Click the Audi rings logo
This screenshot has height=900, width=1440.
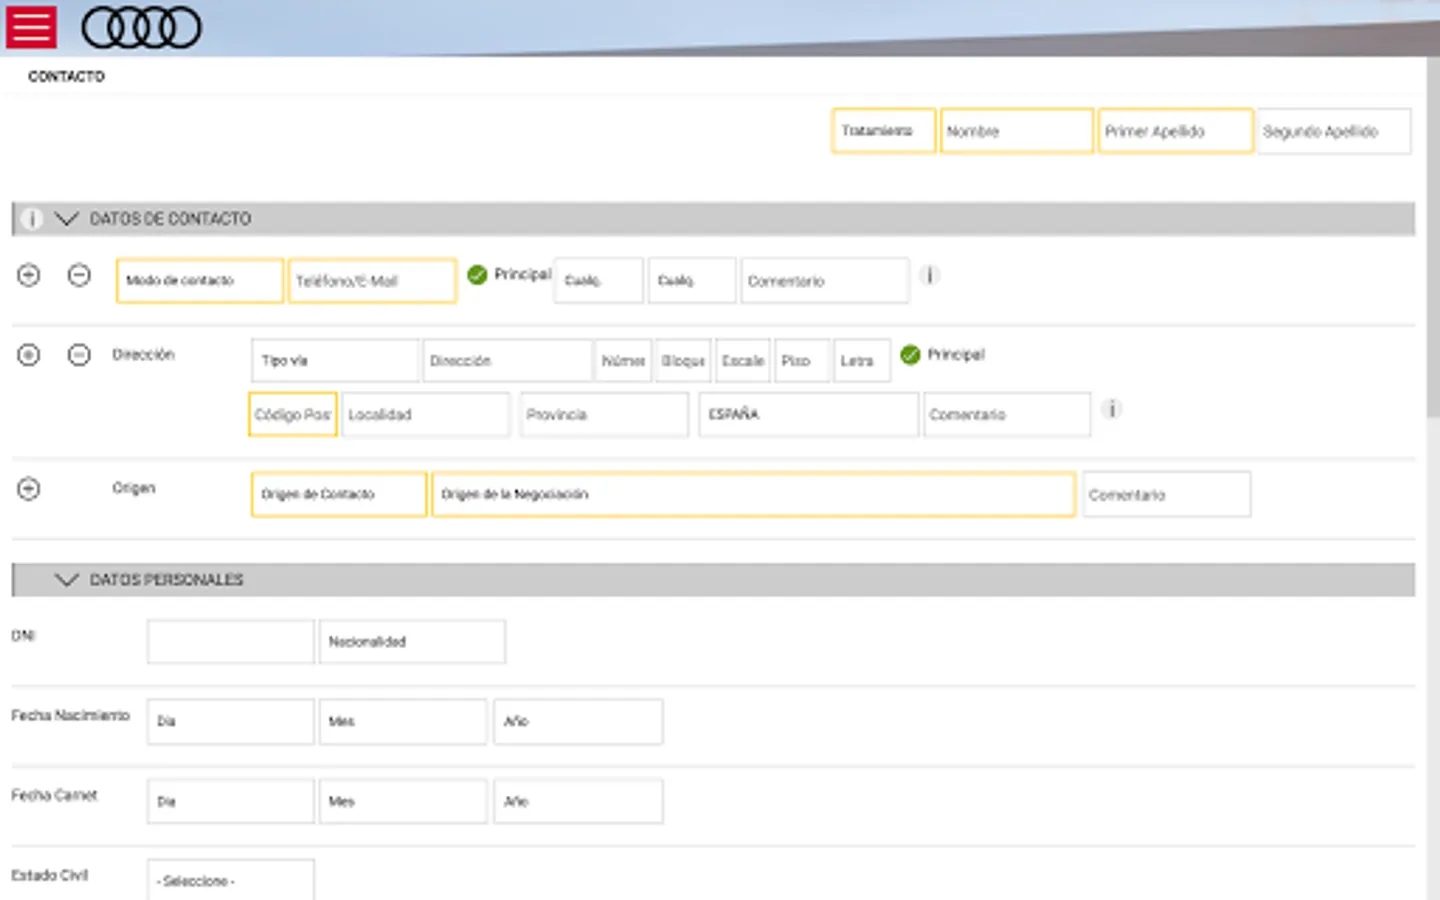click(x=141, y=28)
